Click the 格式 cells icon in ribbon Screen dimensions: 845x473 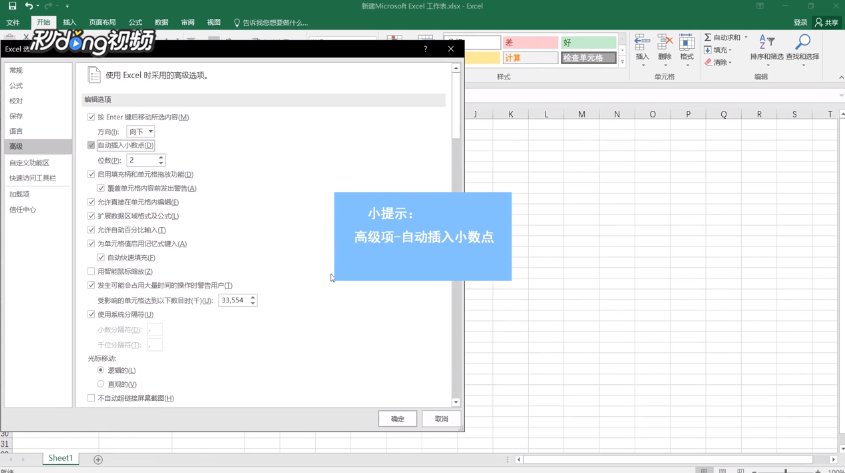pyautogui.click(x=687, y=42)
